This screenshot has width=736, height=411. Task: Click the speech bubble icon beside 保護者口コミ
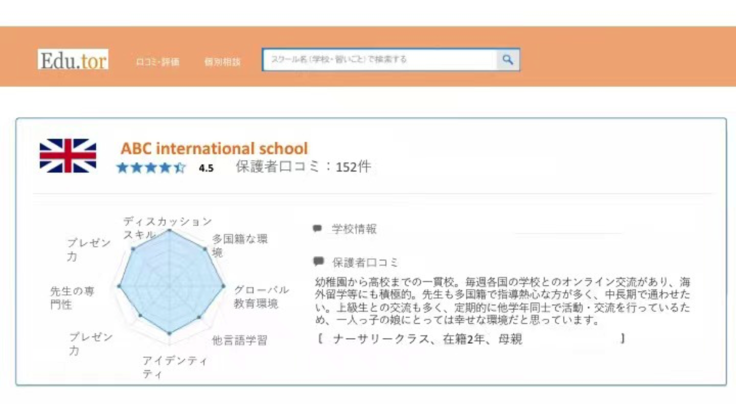(x=318, y=261)
